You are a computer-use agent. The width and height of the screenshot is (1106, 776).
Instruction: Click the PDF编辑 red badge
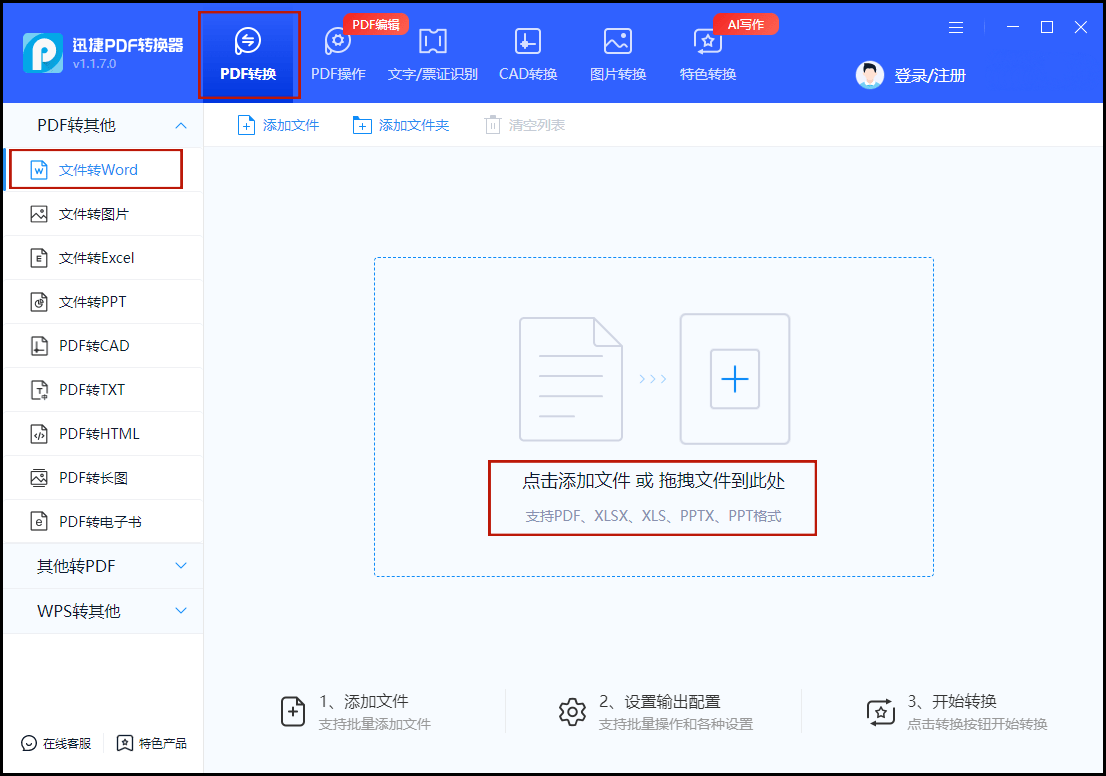tap(376, 25)
